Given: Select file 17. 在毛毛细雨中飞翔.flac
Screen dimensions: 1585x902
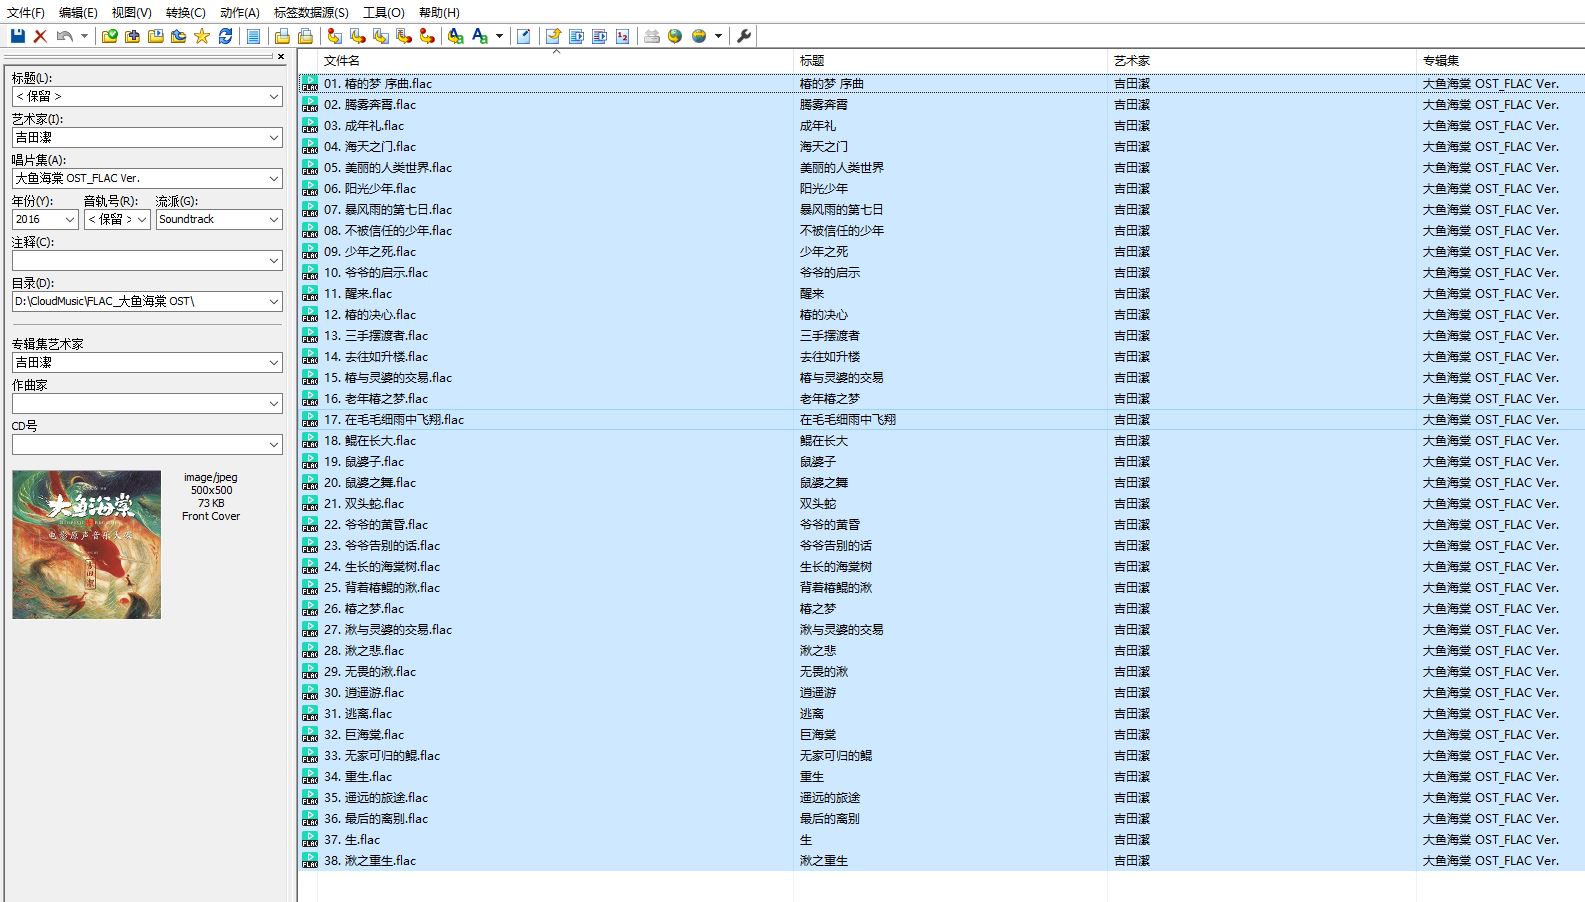Looking at the screenshot, I should coord(394,420).
